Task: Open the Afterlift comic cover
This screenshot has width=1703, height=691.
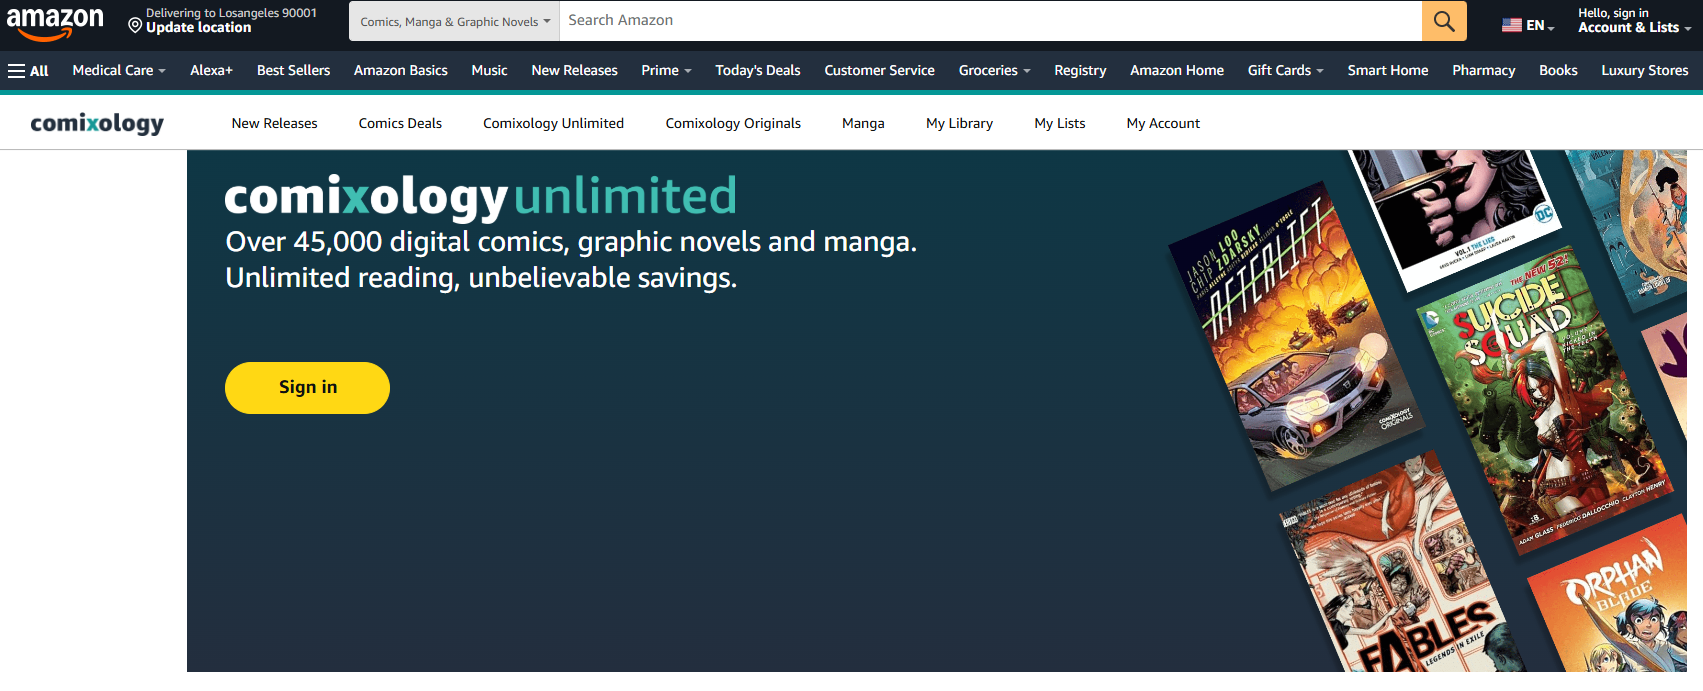Action: coord(1295,335)
